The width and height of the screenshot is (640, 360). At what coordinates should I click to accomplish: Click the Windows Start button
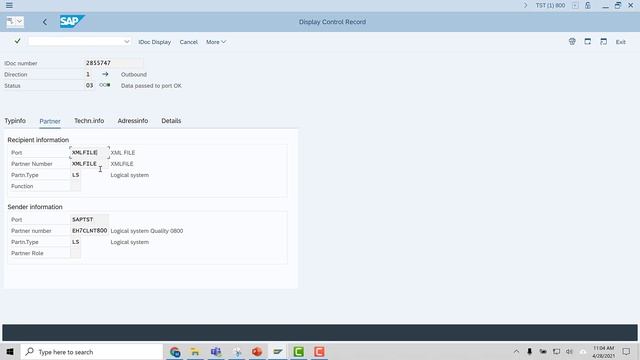9,352
